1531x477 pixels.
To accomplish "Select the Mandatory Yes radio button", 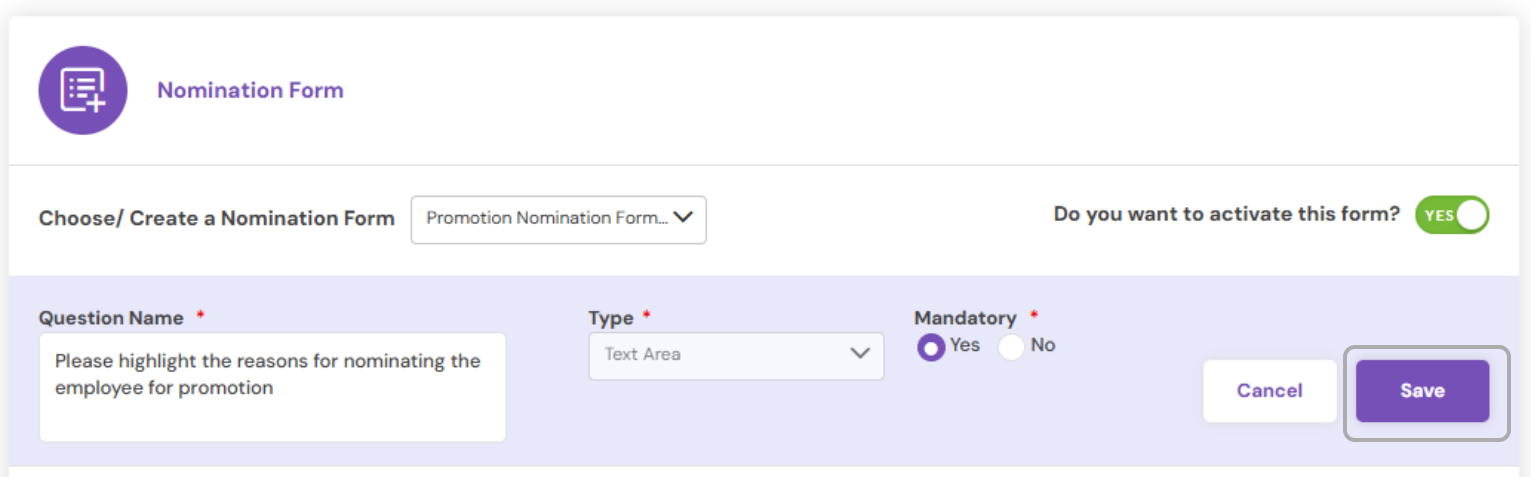I will click(x=931, y=347).
